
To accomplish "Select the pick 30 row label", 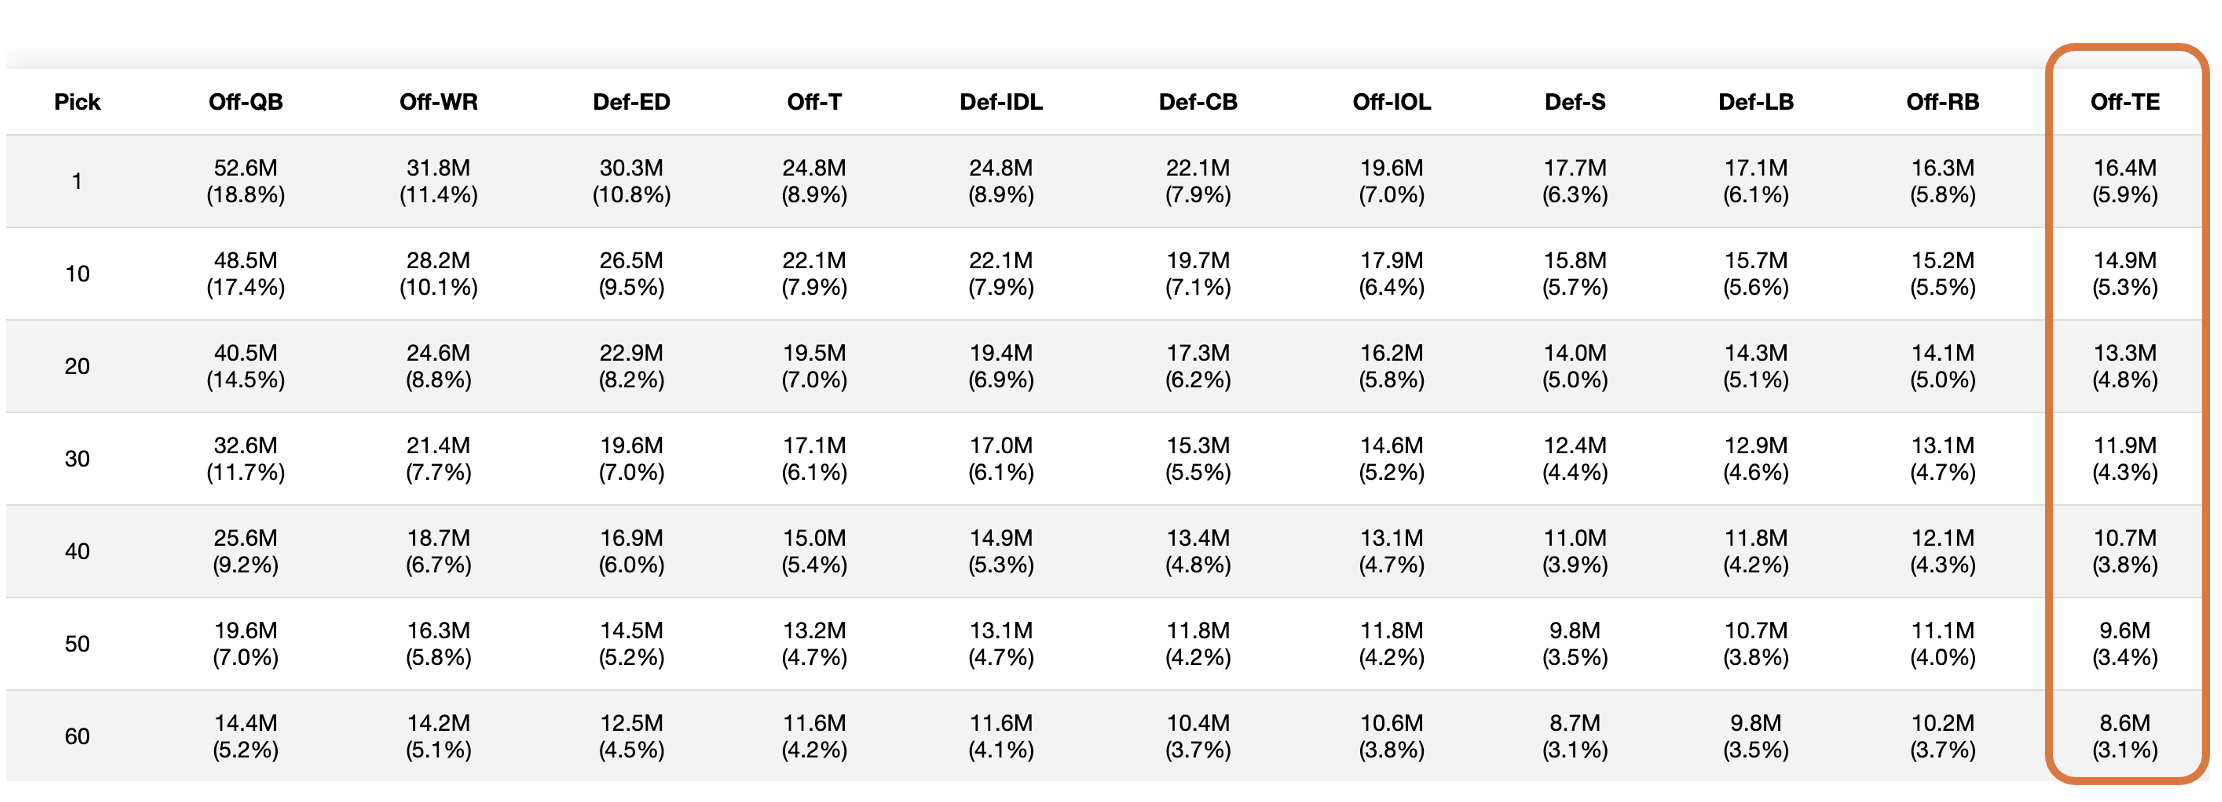I will [x=77, y=459].
